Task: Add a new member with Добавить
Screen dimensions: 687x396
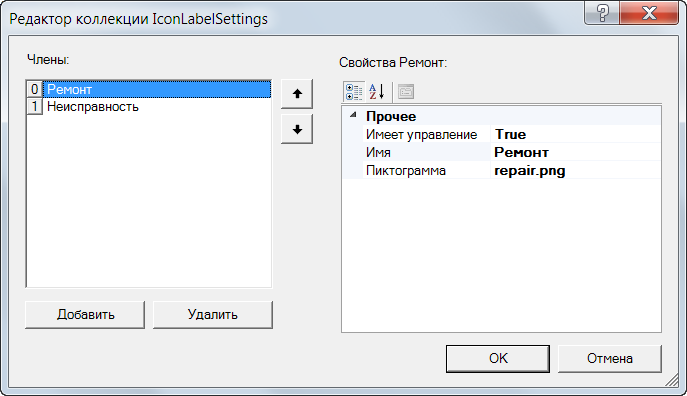Action: click(85, 315)
